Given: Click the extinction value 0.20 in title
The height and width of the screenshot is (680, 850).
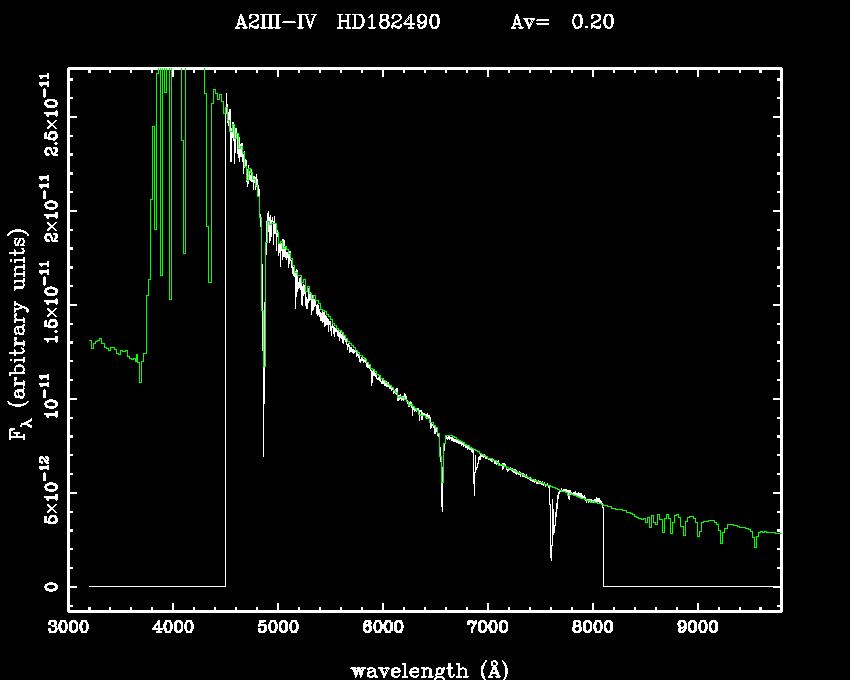Looking at the screenshot, I should click(592, 22).
